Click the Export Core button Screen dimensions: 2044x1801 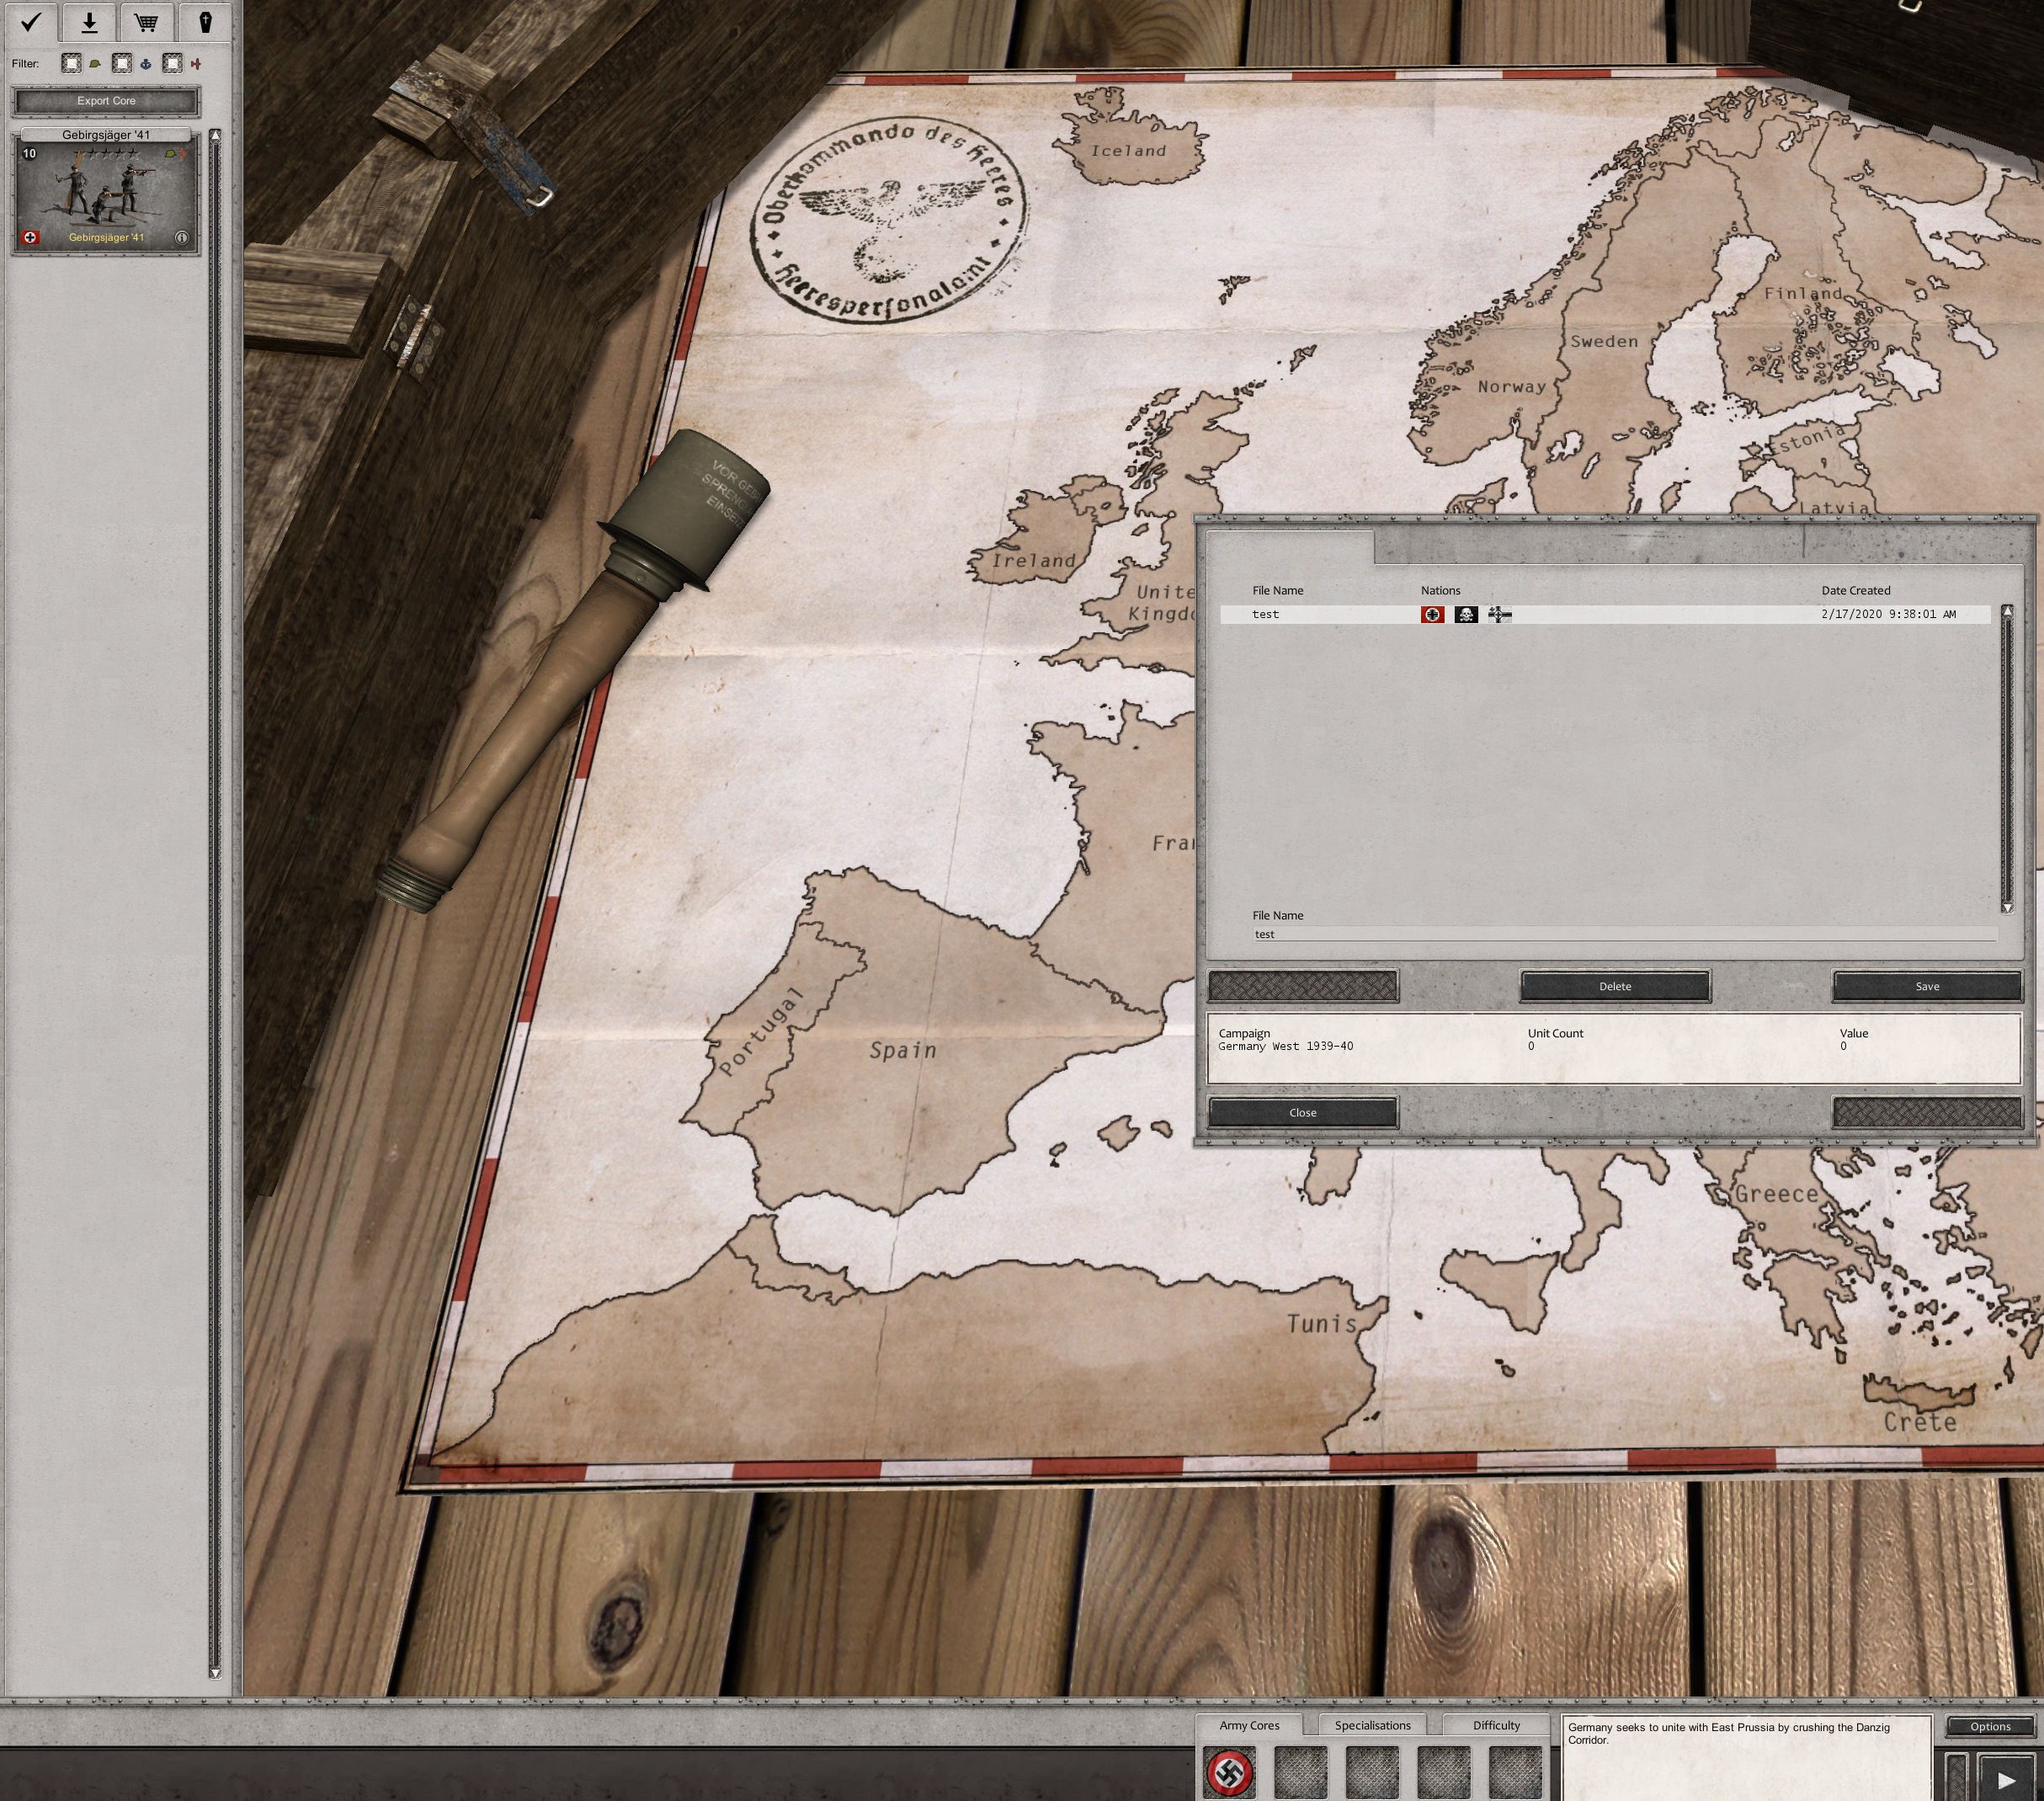pos(106,101)
